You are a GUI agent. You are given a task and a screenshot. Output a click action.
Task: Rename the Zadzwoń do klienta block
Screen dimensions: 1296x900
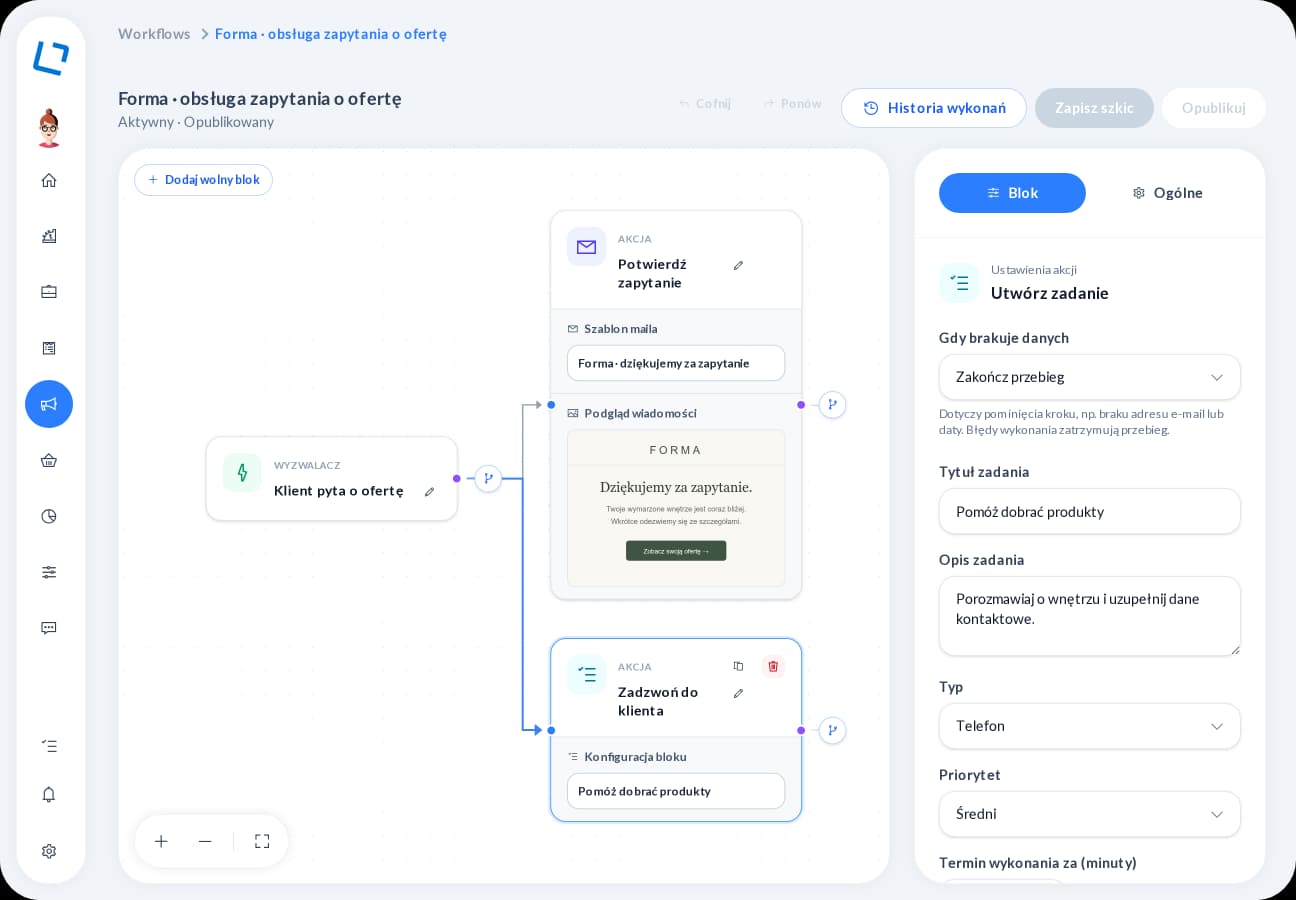pyautogui.click(x=738, y=693)
